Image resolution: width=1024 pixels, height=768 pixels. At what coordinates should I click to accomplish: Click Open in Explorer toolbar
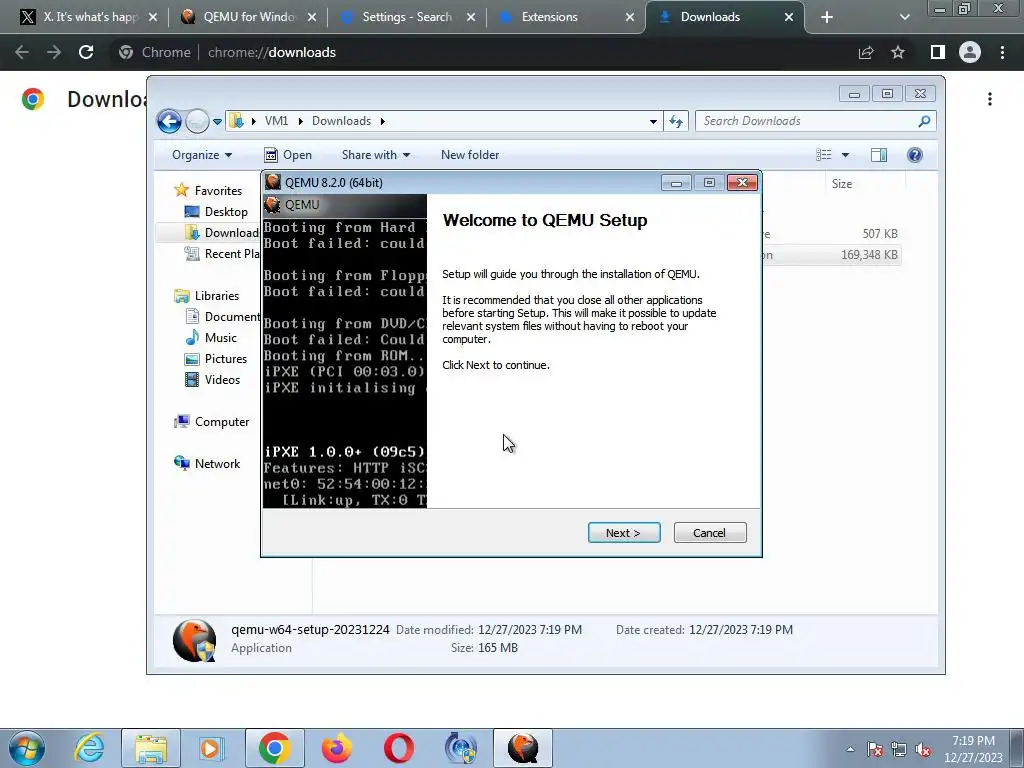tap(288, 155)
